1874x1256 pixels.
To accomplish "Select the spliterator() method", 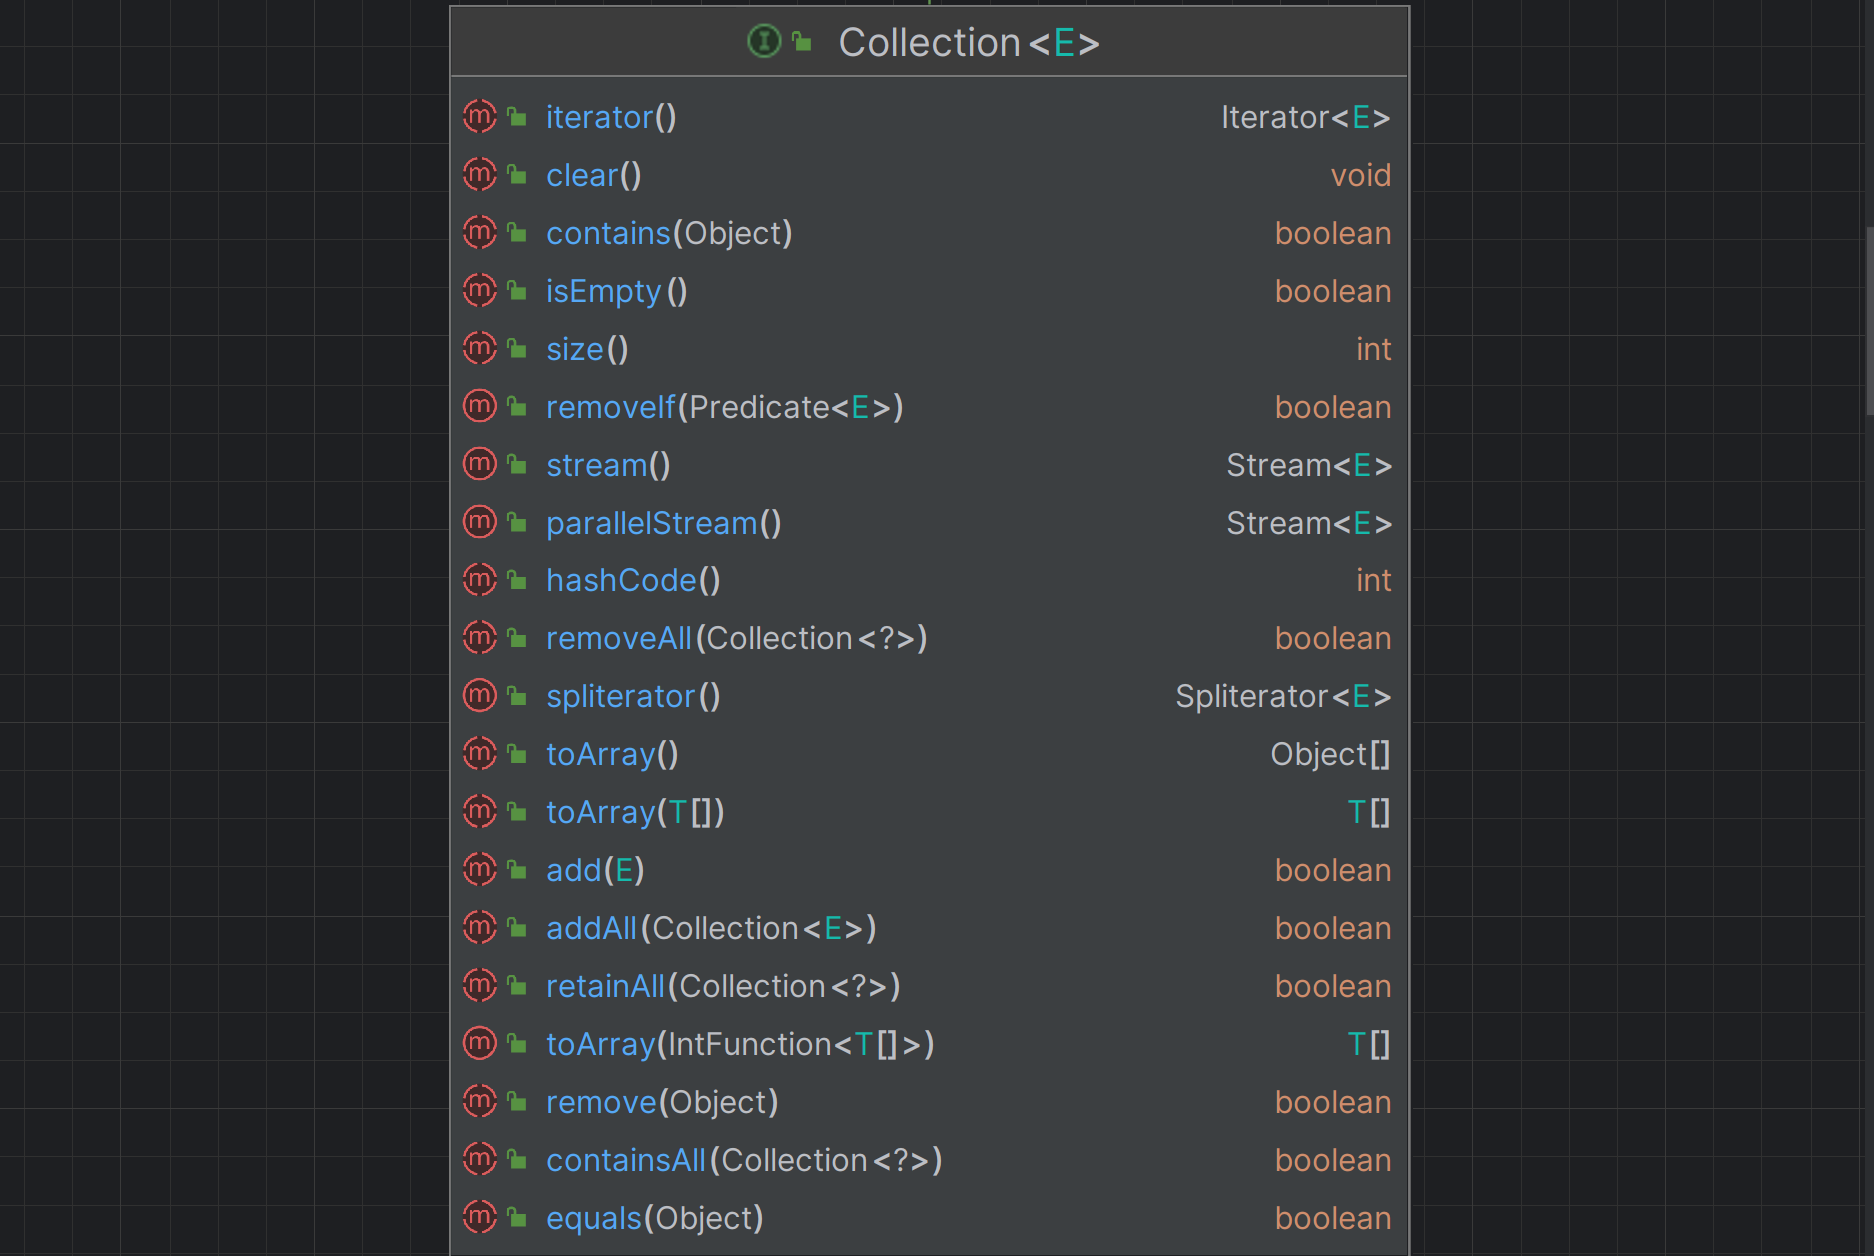I will click(633, 697).
